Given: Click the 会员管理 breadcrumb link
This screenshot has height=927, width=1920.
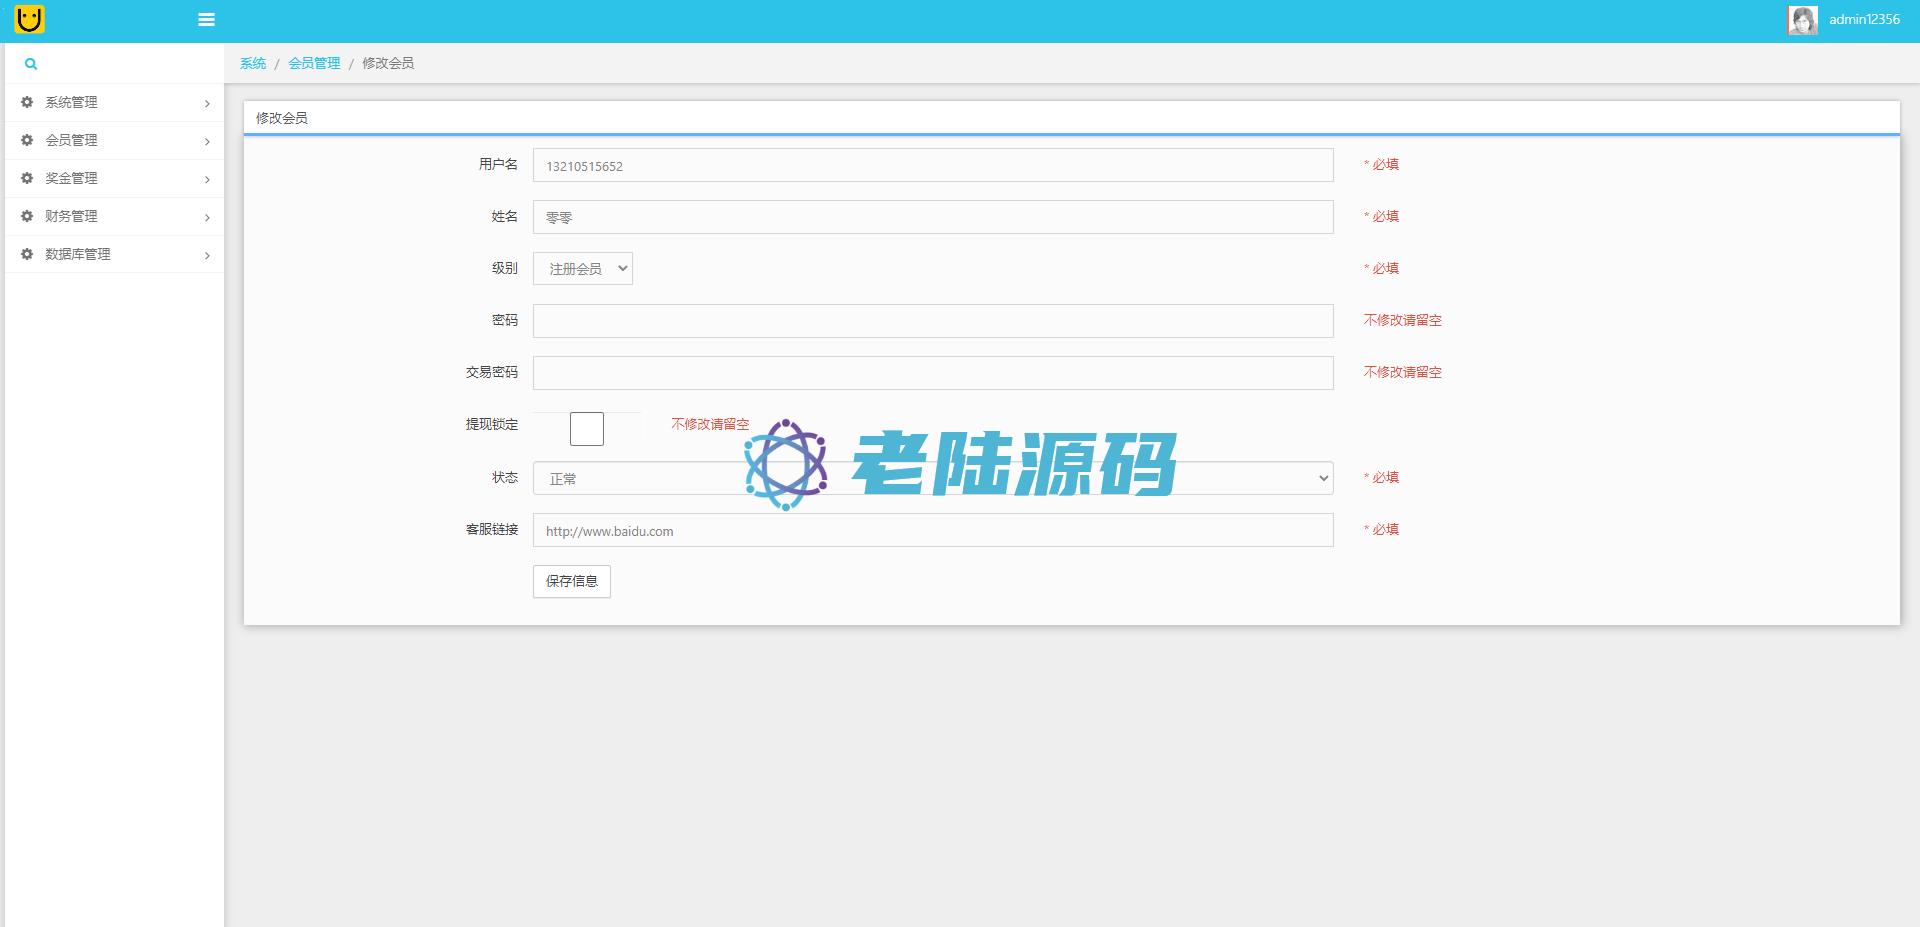Looking at the screenshot, I should click(x=314, y=63).
